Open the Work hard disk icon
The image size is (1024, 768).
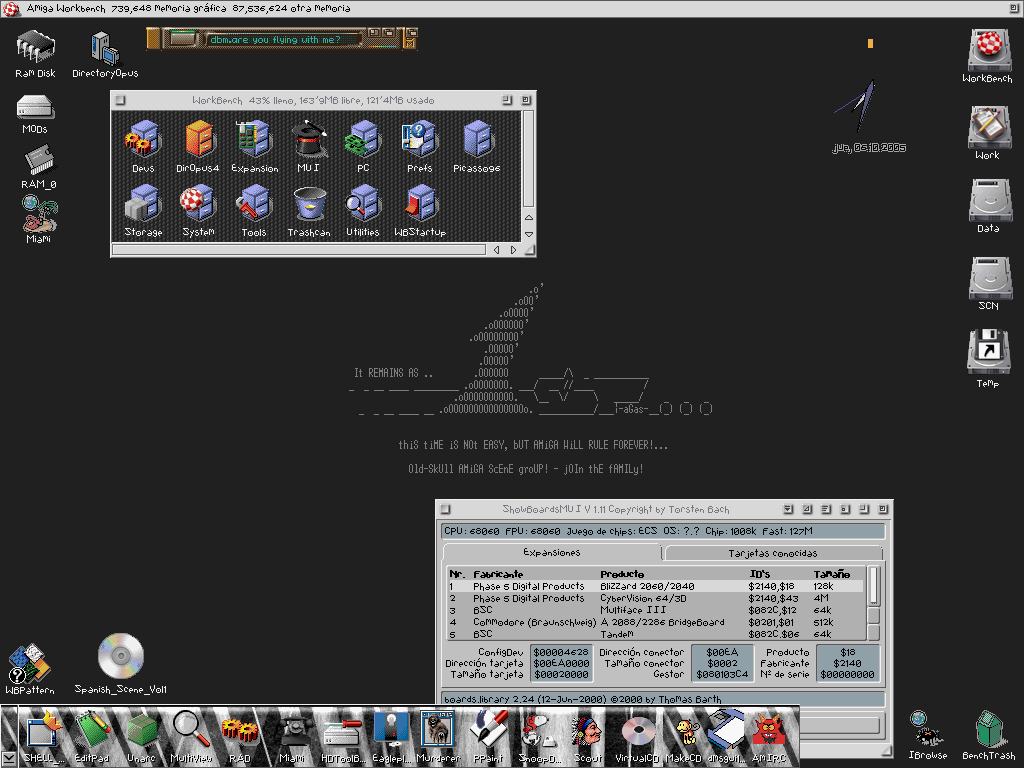click(x=987, y=133)
